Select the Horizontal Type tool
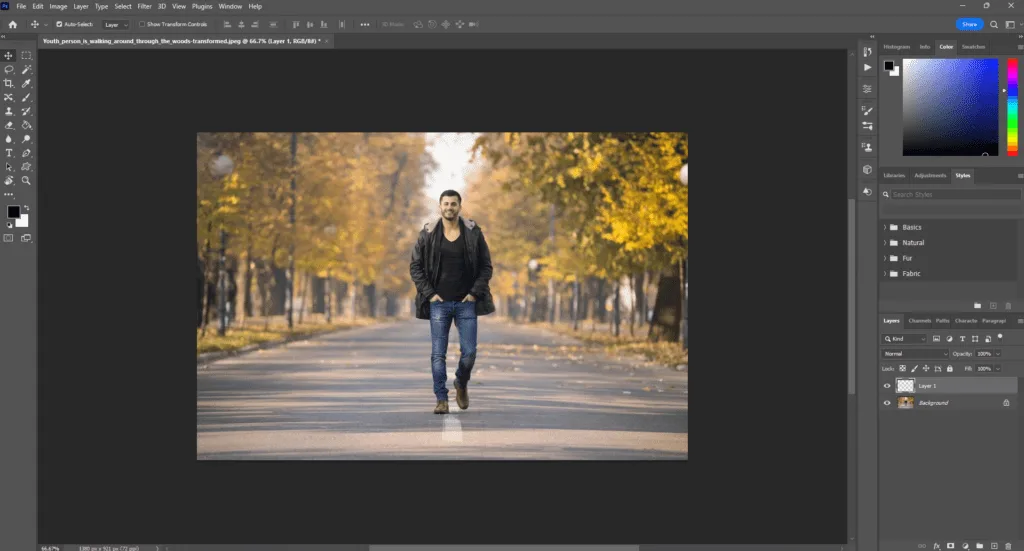This screenshot has width=1024, height=551. tap(8, 153)
